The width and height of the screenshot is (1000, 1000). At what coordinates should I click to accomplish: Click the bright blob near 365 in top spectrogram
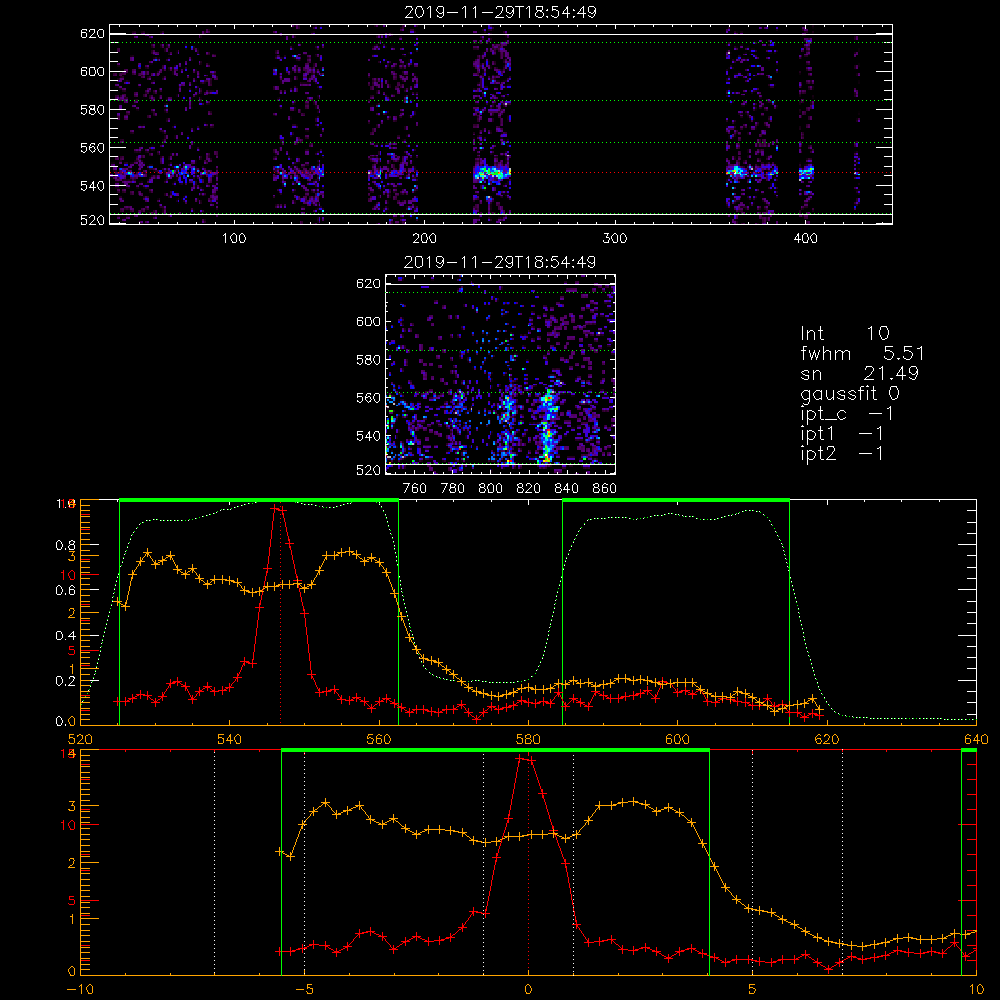click(x=737, y=171)
